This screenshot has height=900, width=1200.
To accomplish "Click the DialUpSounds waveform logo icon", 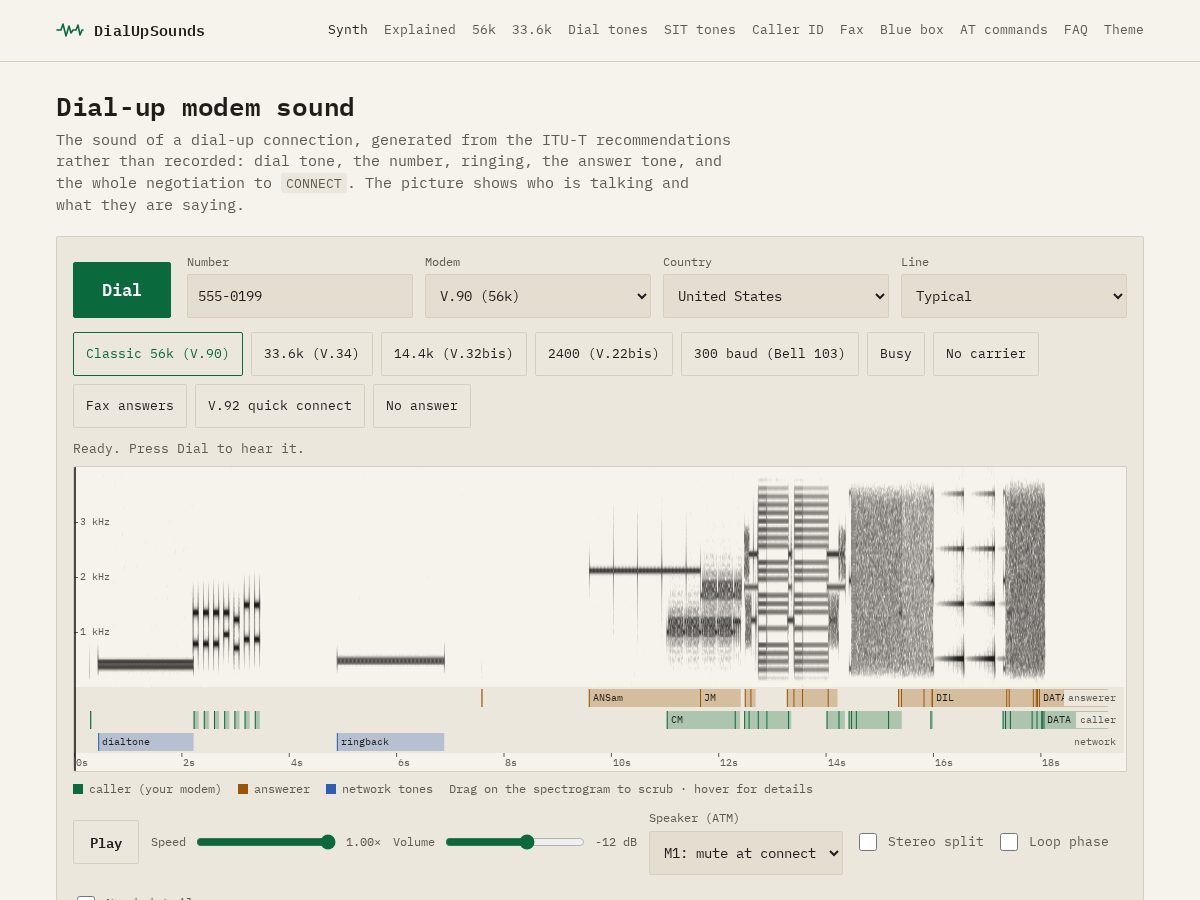I will pyautogui.click(x=70, y=30).
